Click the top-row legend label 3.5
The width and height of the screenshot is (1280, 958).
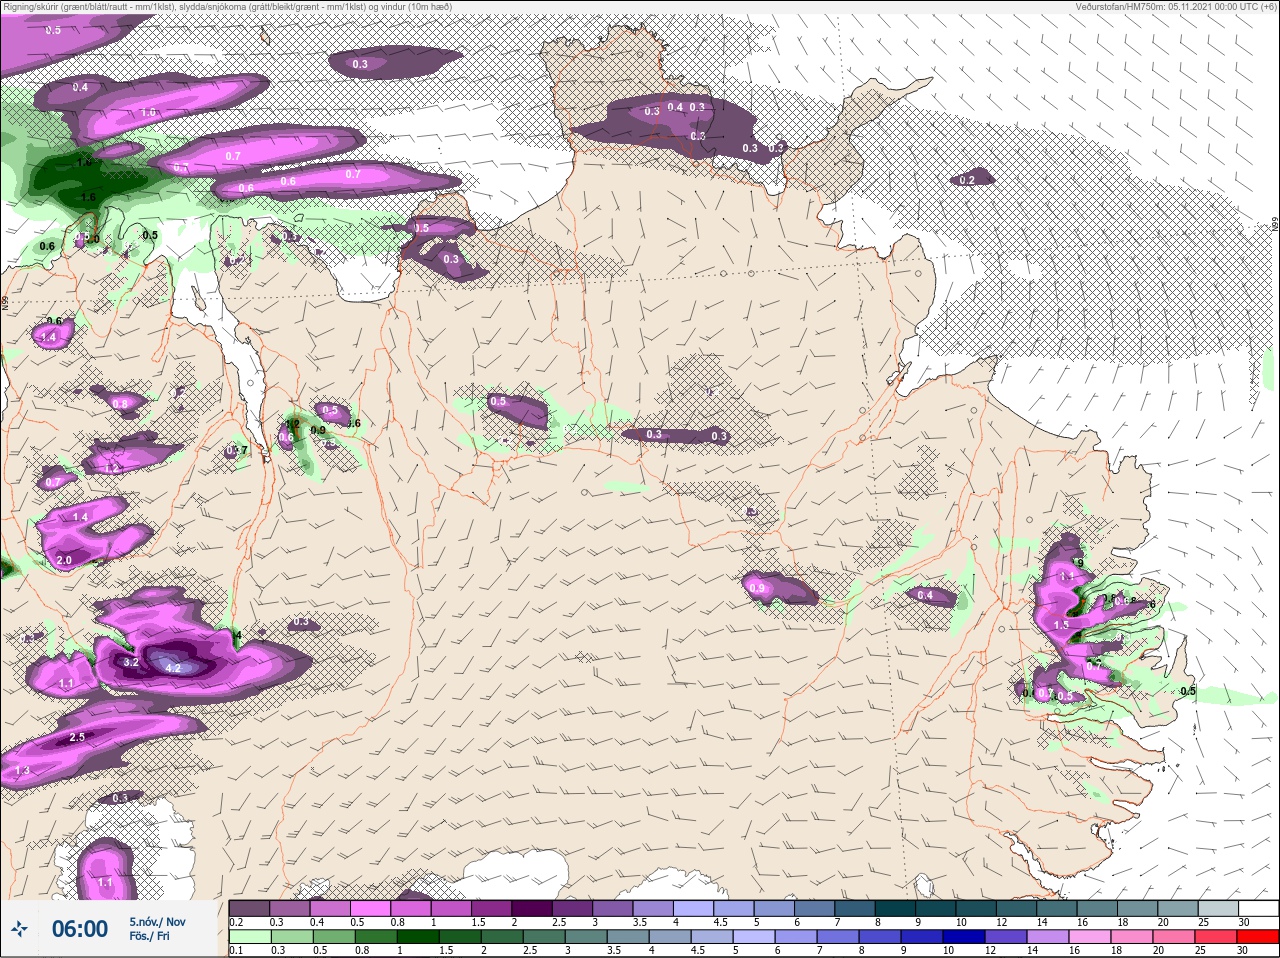pos(639,922)
